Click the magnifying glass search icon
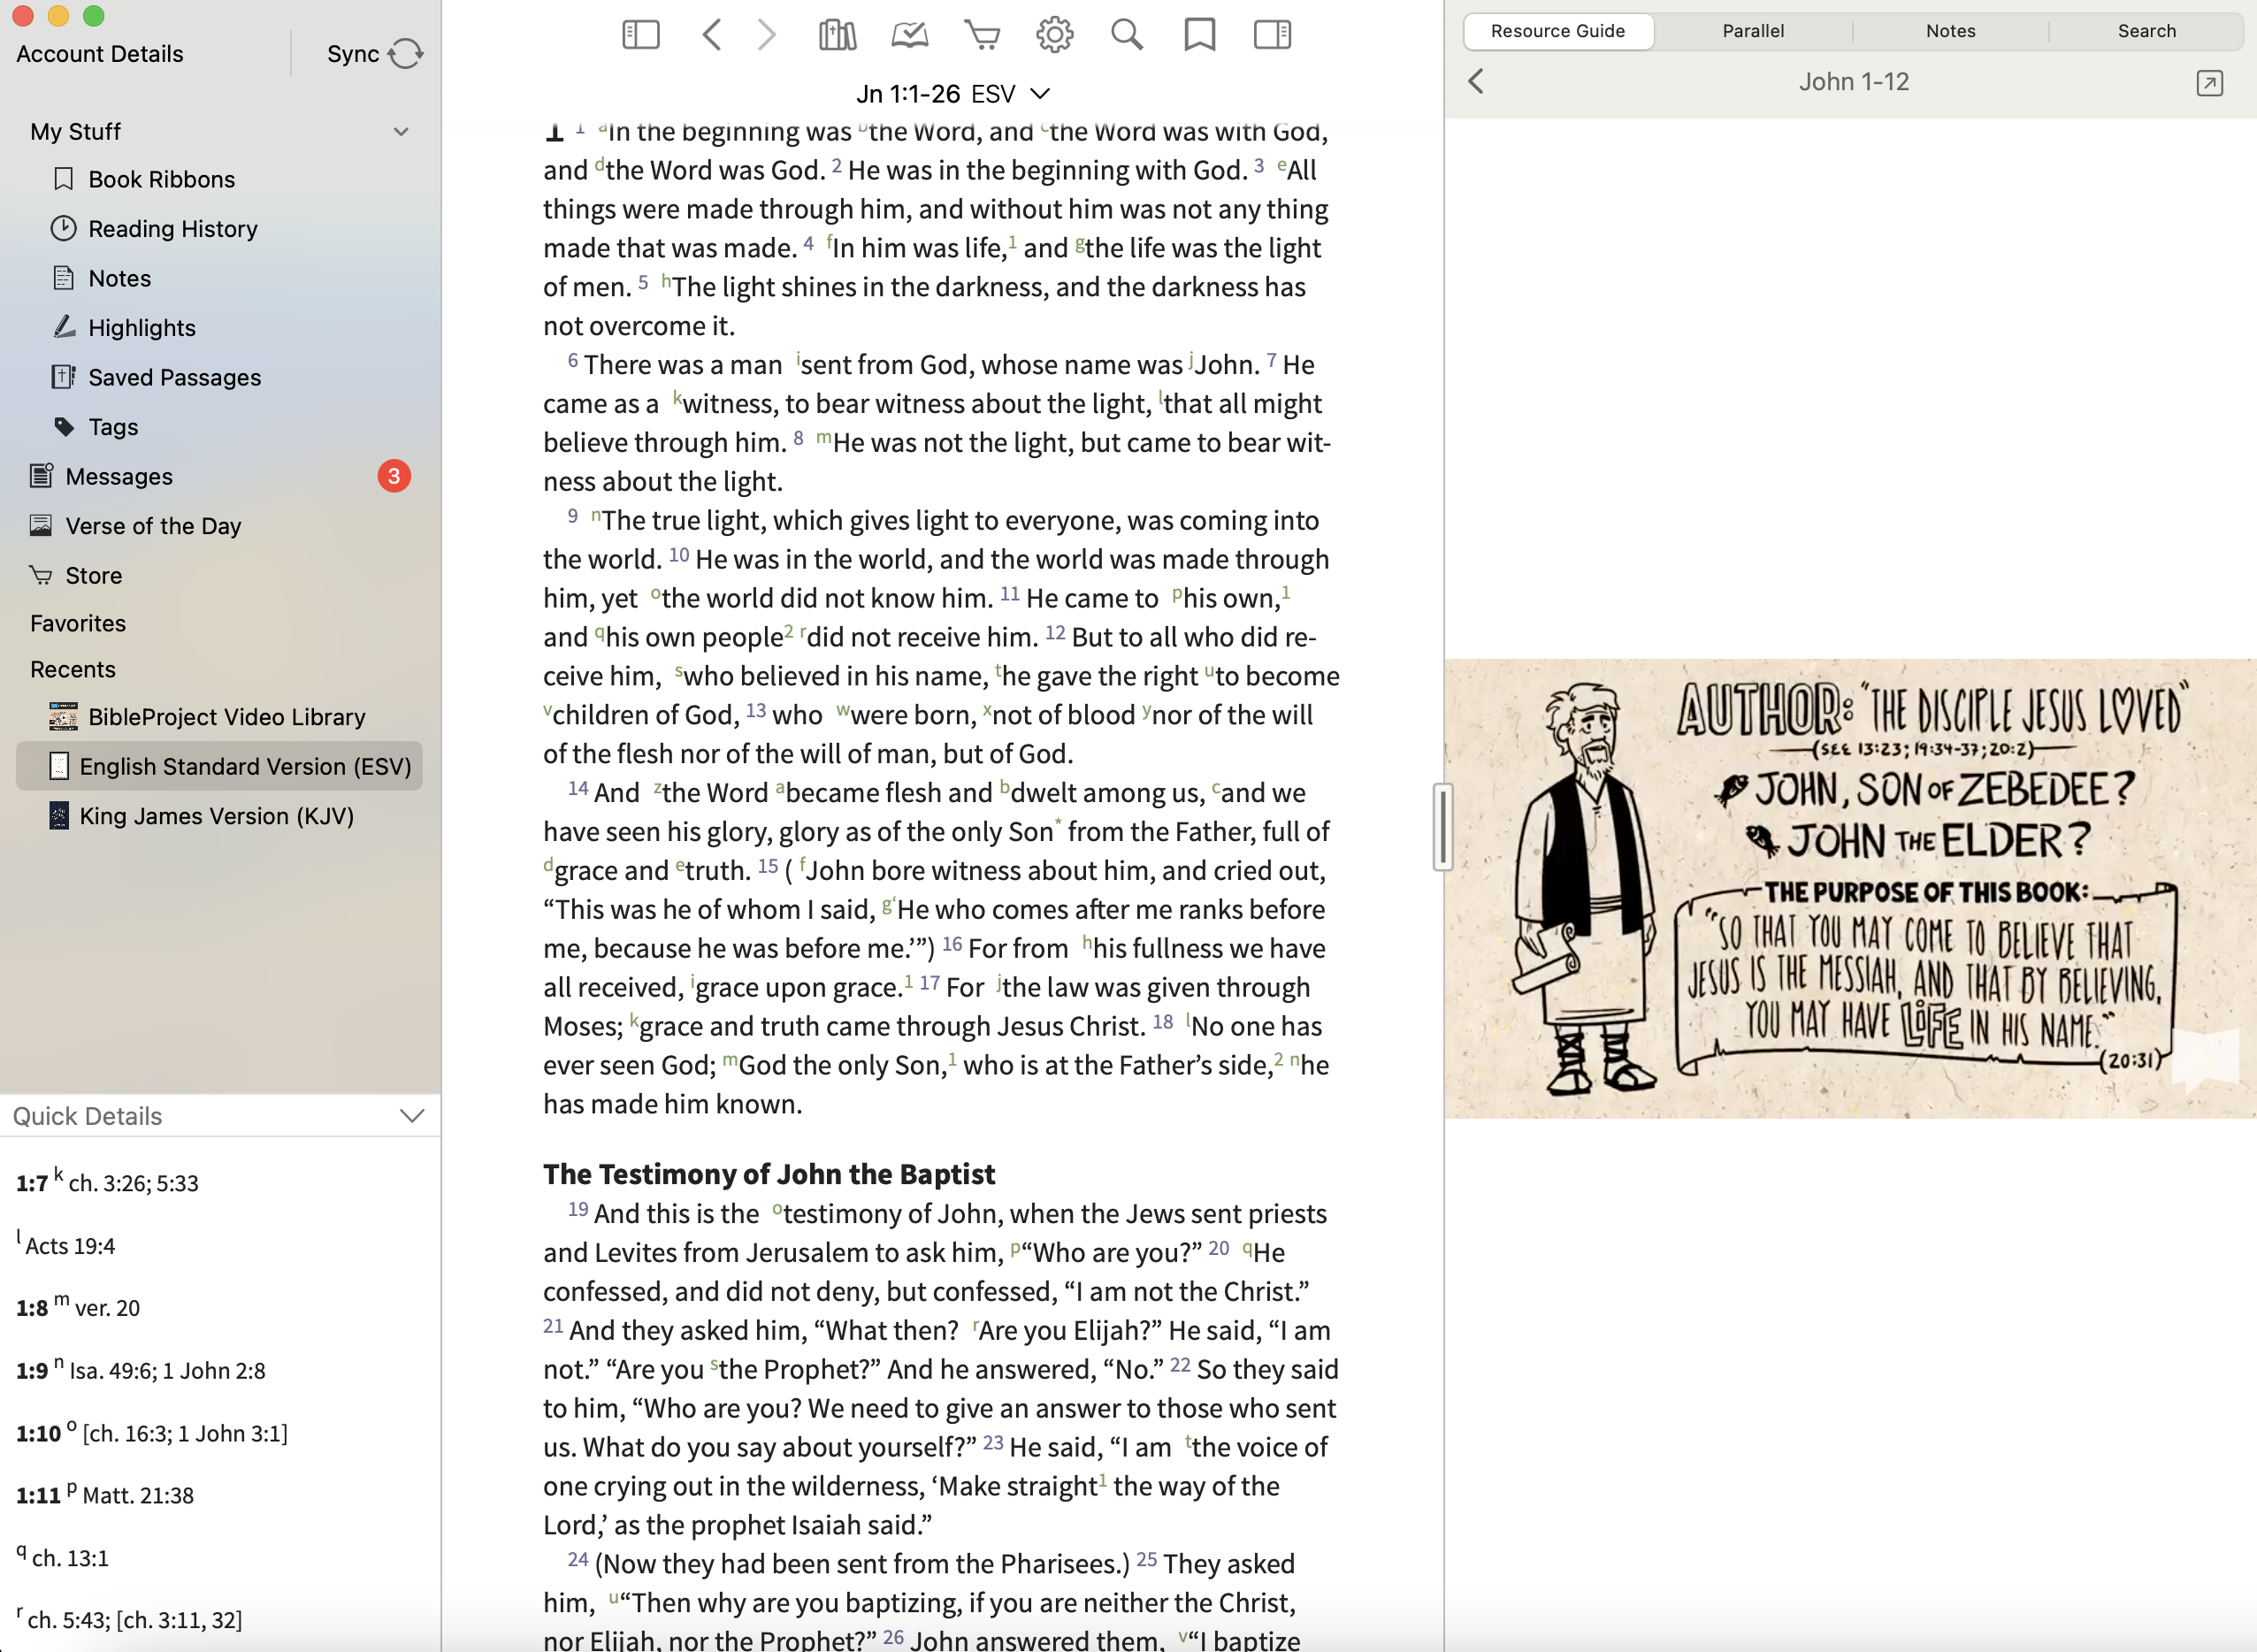2257x1652 pixels. click(1127, 35)
